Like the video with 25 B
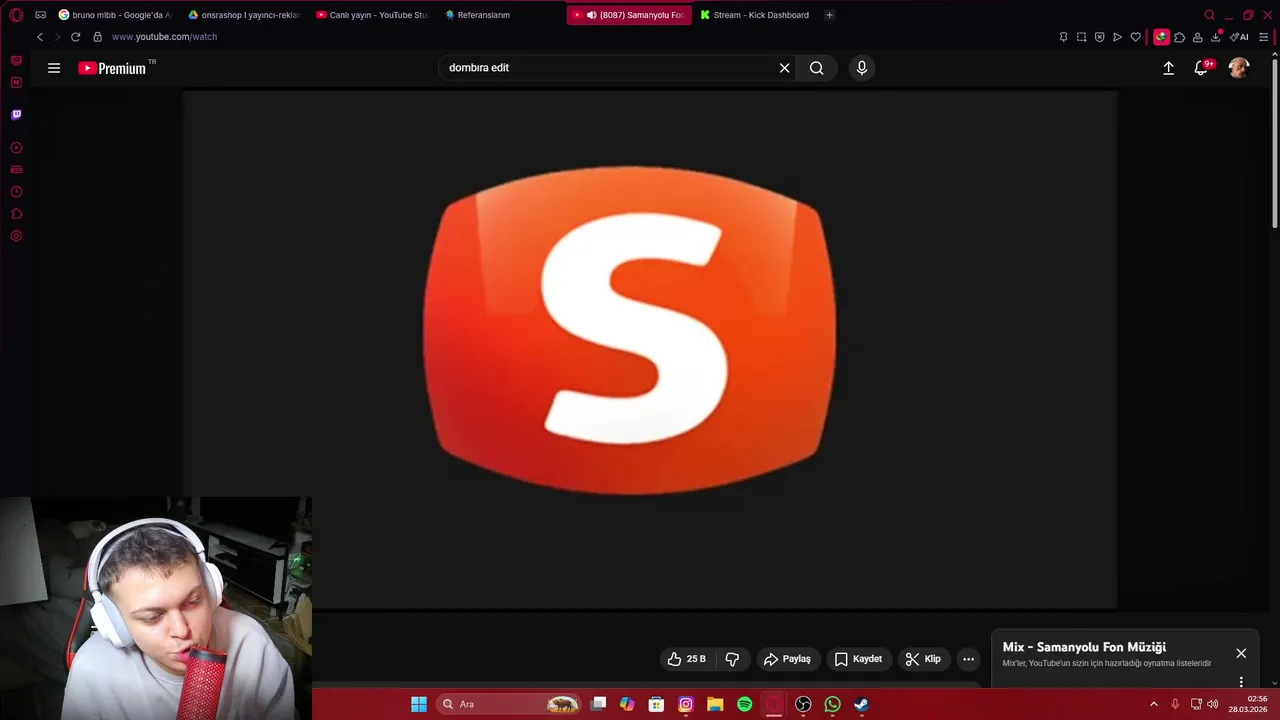 click(x=687, y=659)
